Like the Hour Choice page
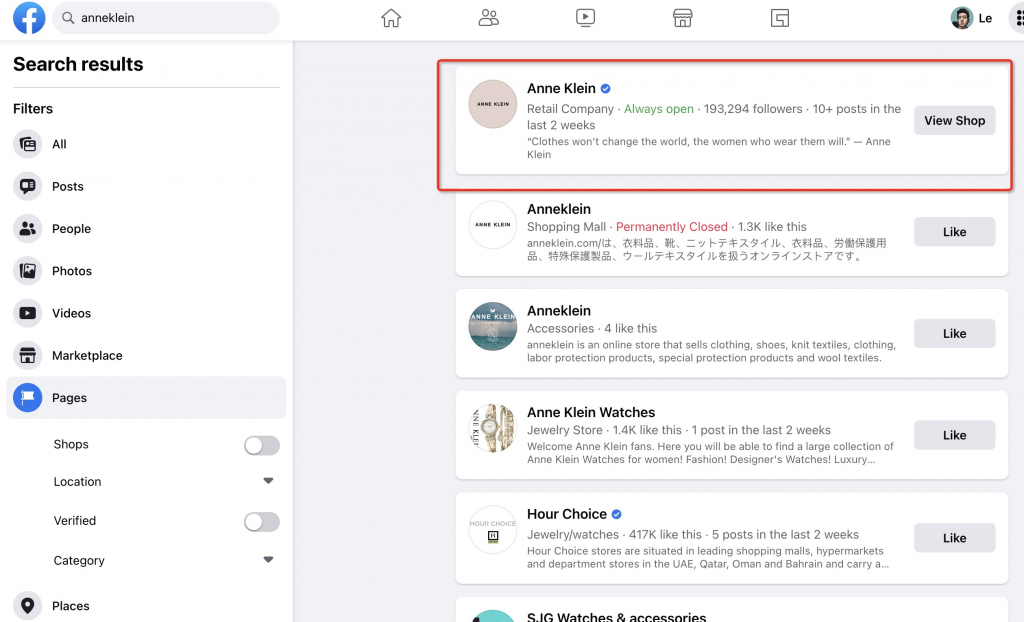Viewport: 1024px width, 622px height. [x=954, y=538]
